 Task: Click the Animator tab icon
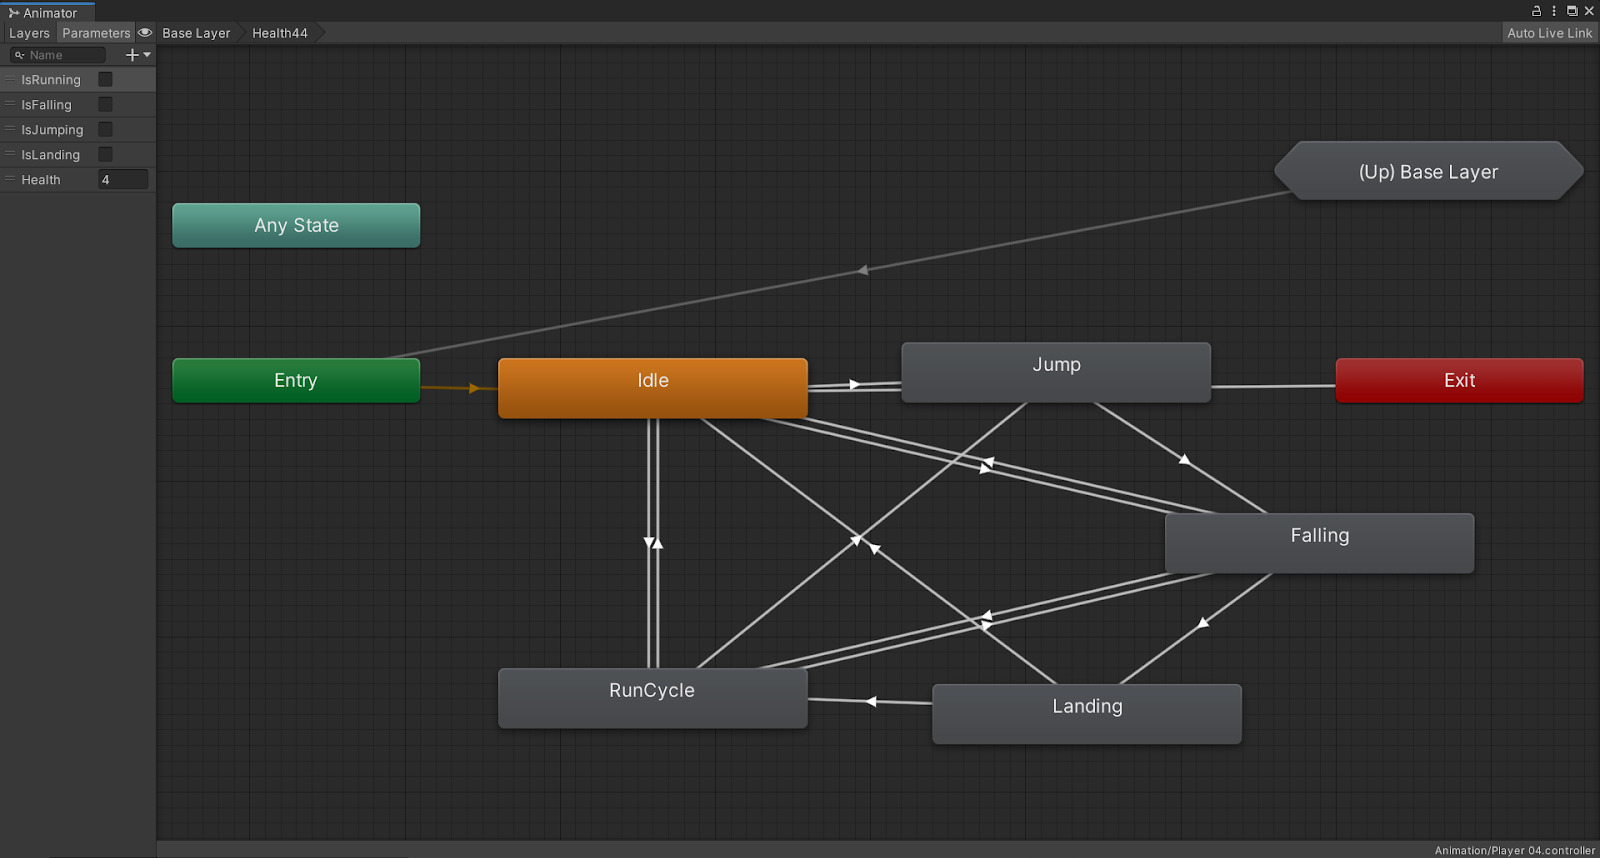pyautogui.click(x=14, y=13)
